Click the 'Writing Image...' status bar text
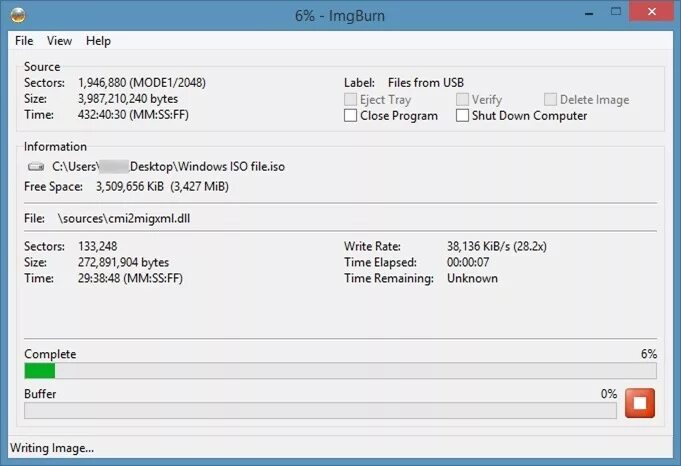This screenshot has width=681, height=466. (52, 448)
